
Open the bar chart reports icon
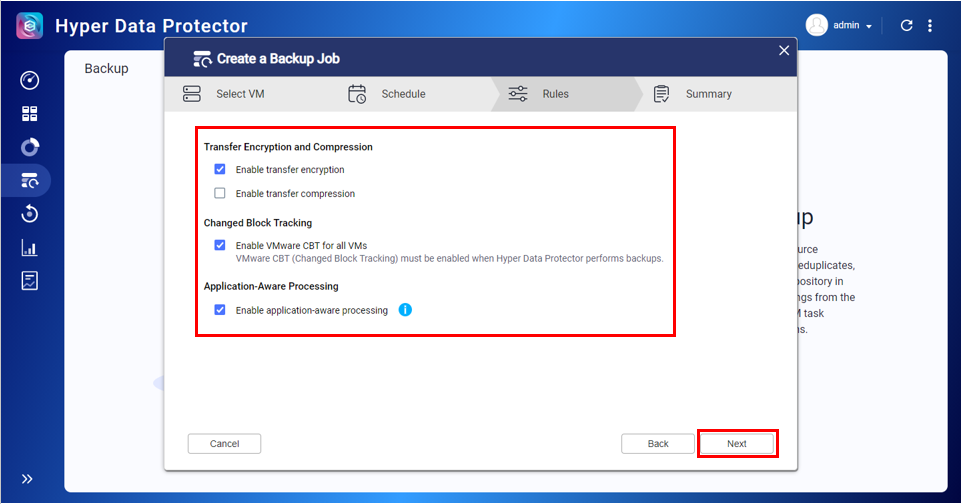pyautogui.click(x=29, y=248)
